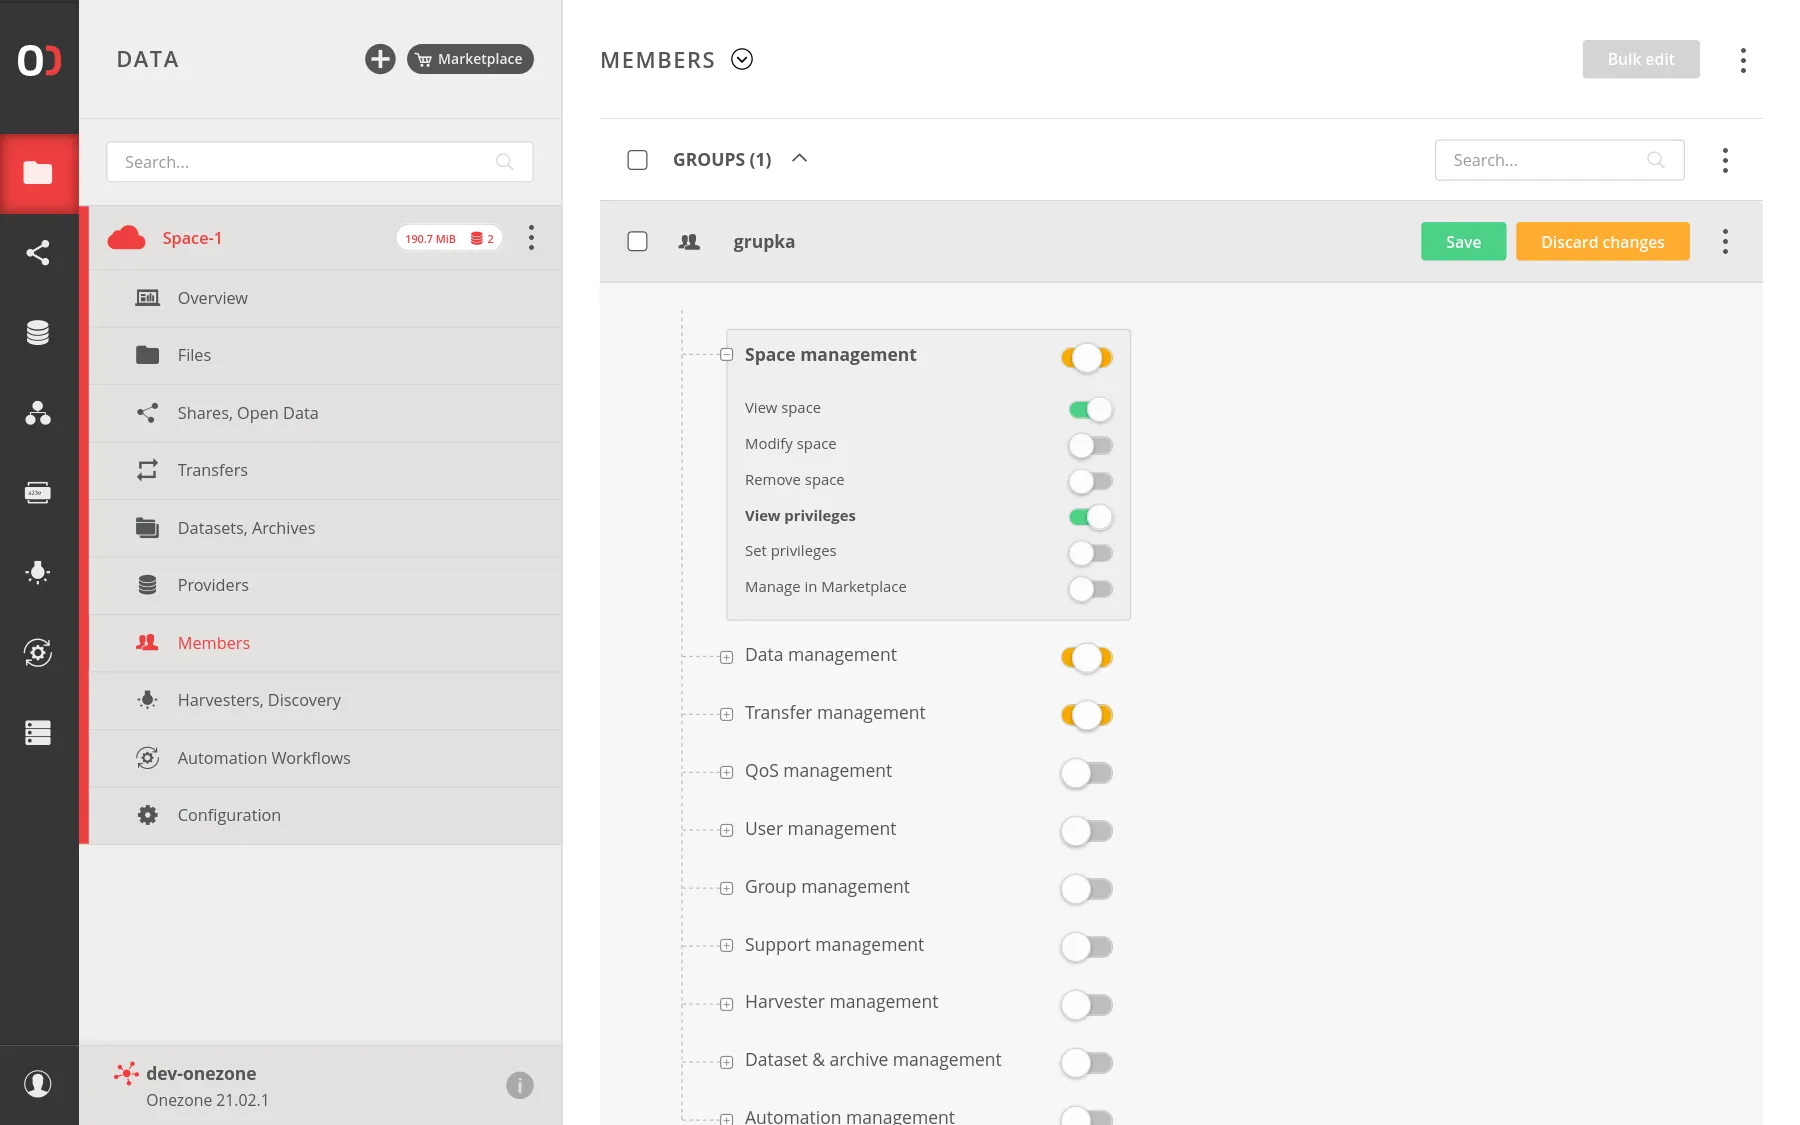1800x1125 pixels.
Task: Click the dev-onezone info icon
Action: (519, 1085)
